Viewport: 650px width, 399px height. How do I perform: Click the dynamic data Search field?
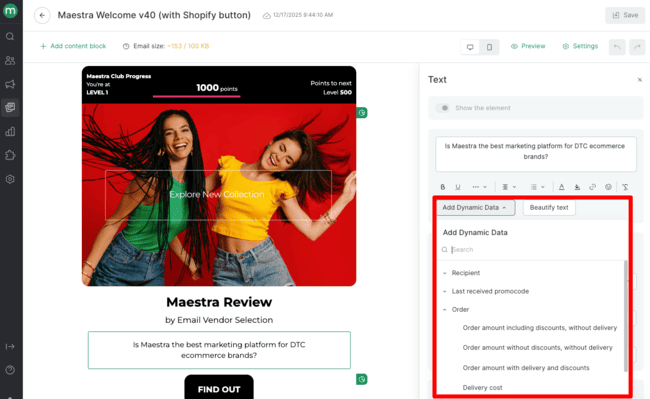tap(533, 249)
